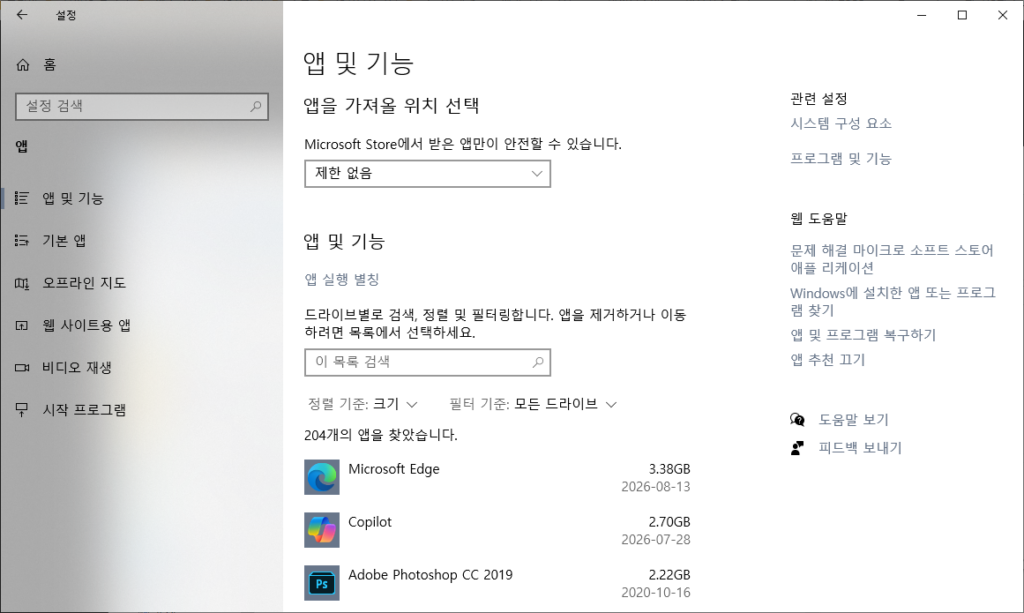This screenshot has height=613, width=1024.
Task: Open the 앱 추천 끄기 link
Action: [827, 360]
